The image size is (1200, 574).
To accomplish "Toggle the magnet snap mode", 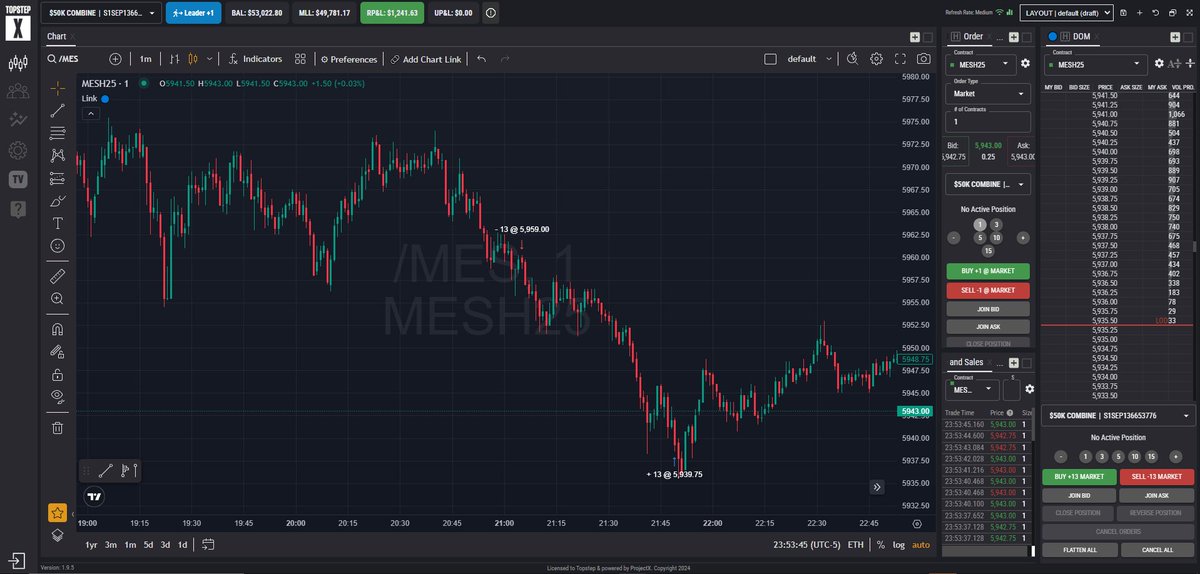I will [57, 328].
